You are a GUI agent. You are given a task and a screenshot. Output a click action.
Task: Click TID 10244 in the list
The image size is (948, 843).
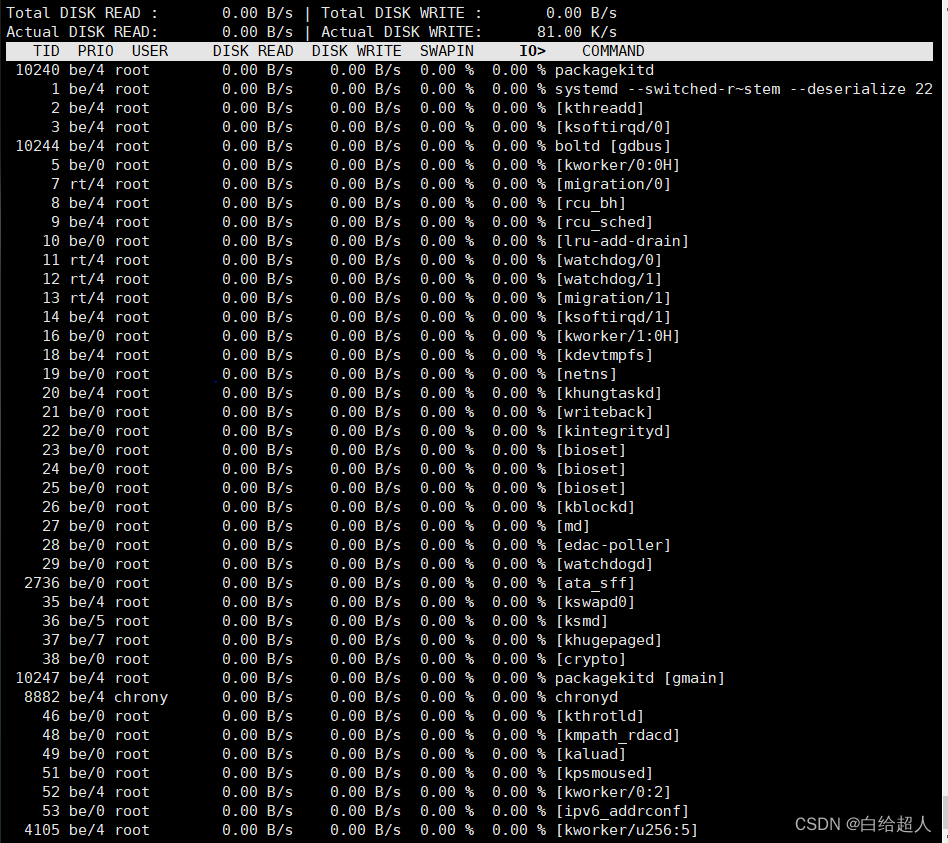[37, 146]
